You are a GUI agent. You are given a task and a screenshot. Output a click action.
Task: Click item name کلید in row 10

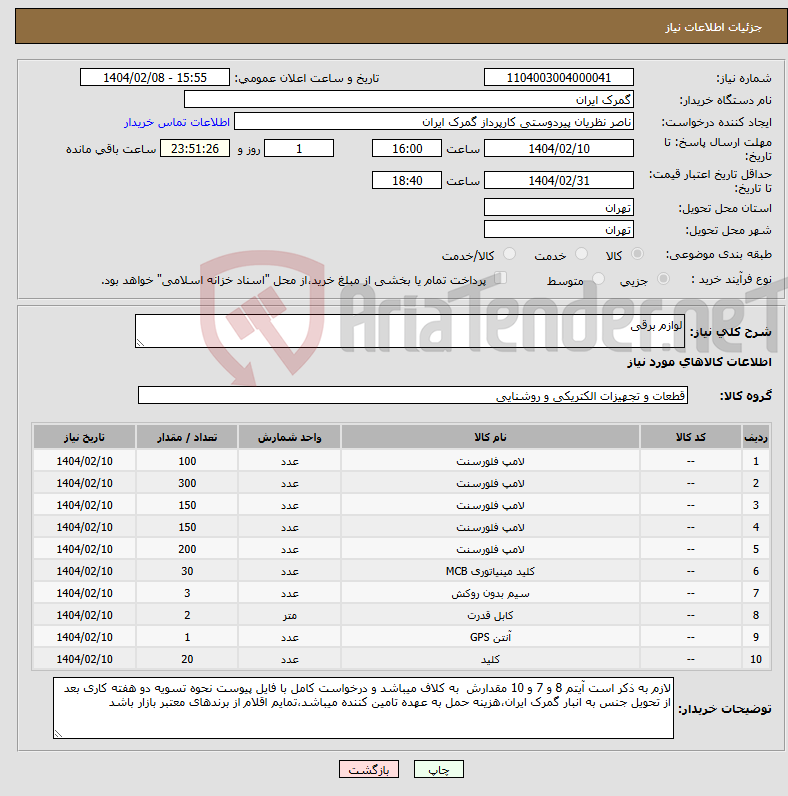[490, 659]
